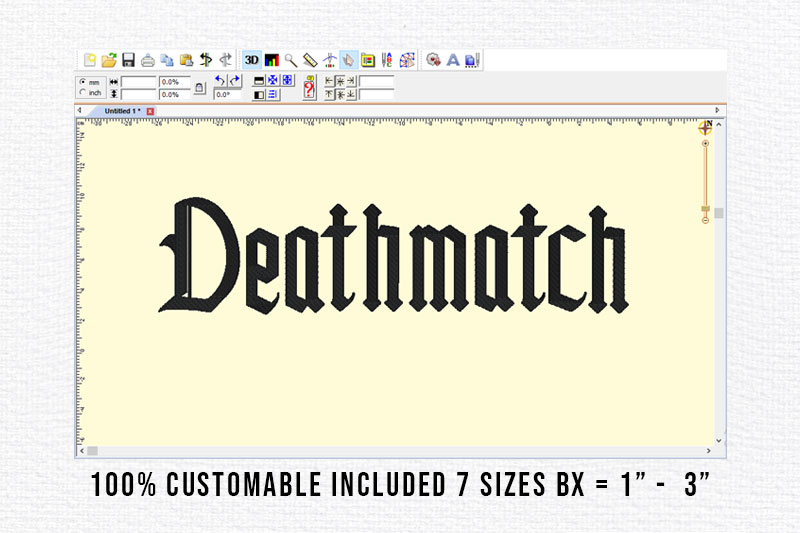Image resolution: width=800 pixels, height=533 pixels.
Task: Click the blue save stitch file icon
Action: tap(472, 60)
